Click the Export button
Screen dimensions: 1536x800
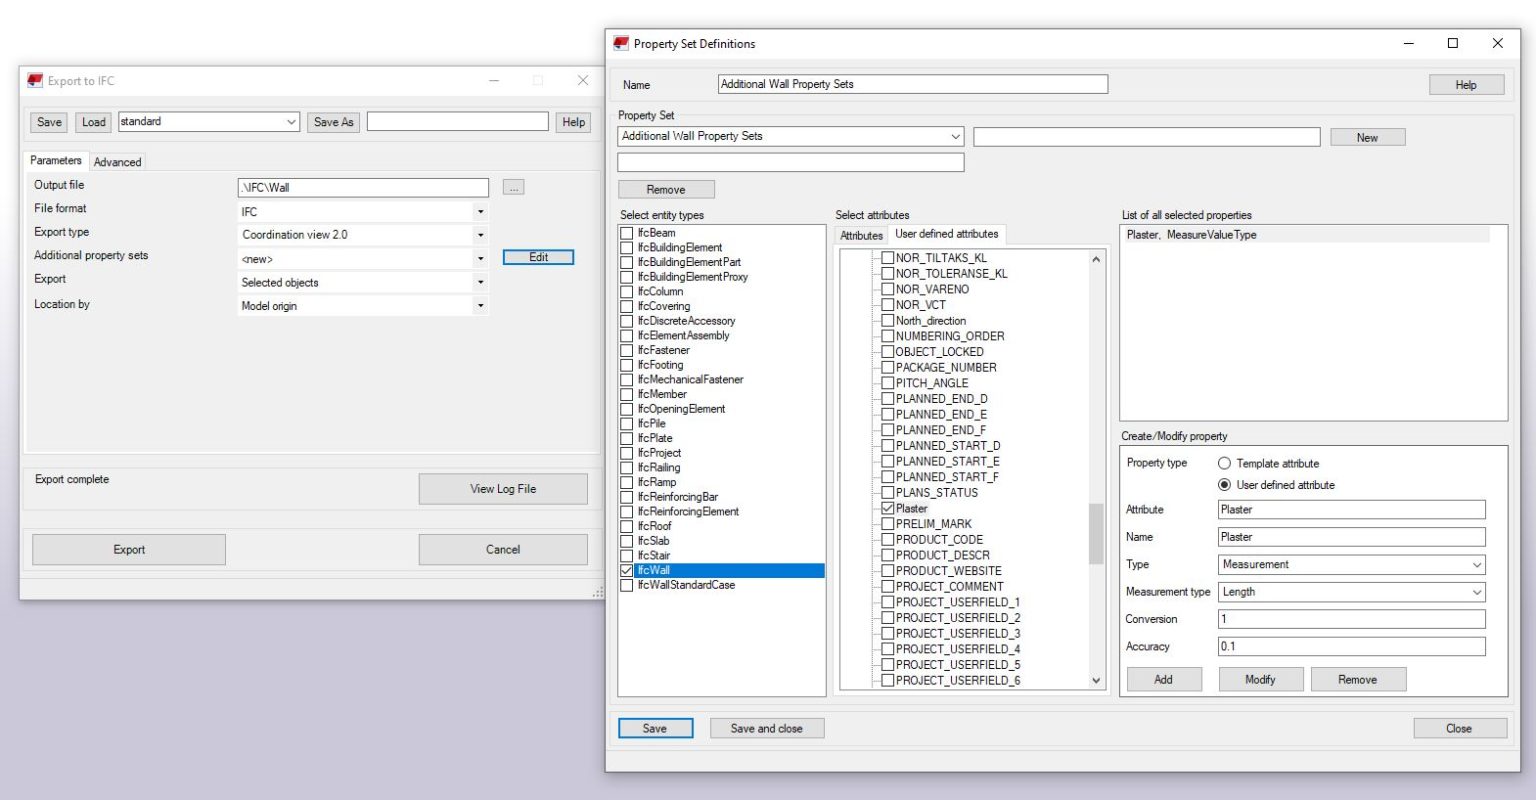(128, 548)
